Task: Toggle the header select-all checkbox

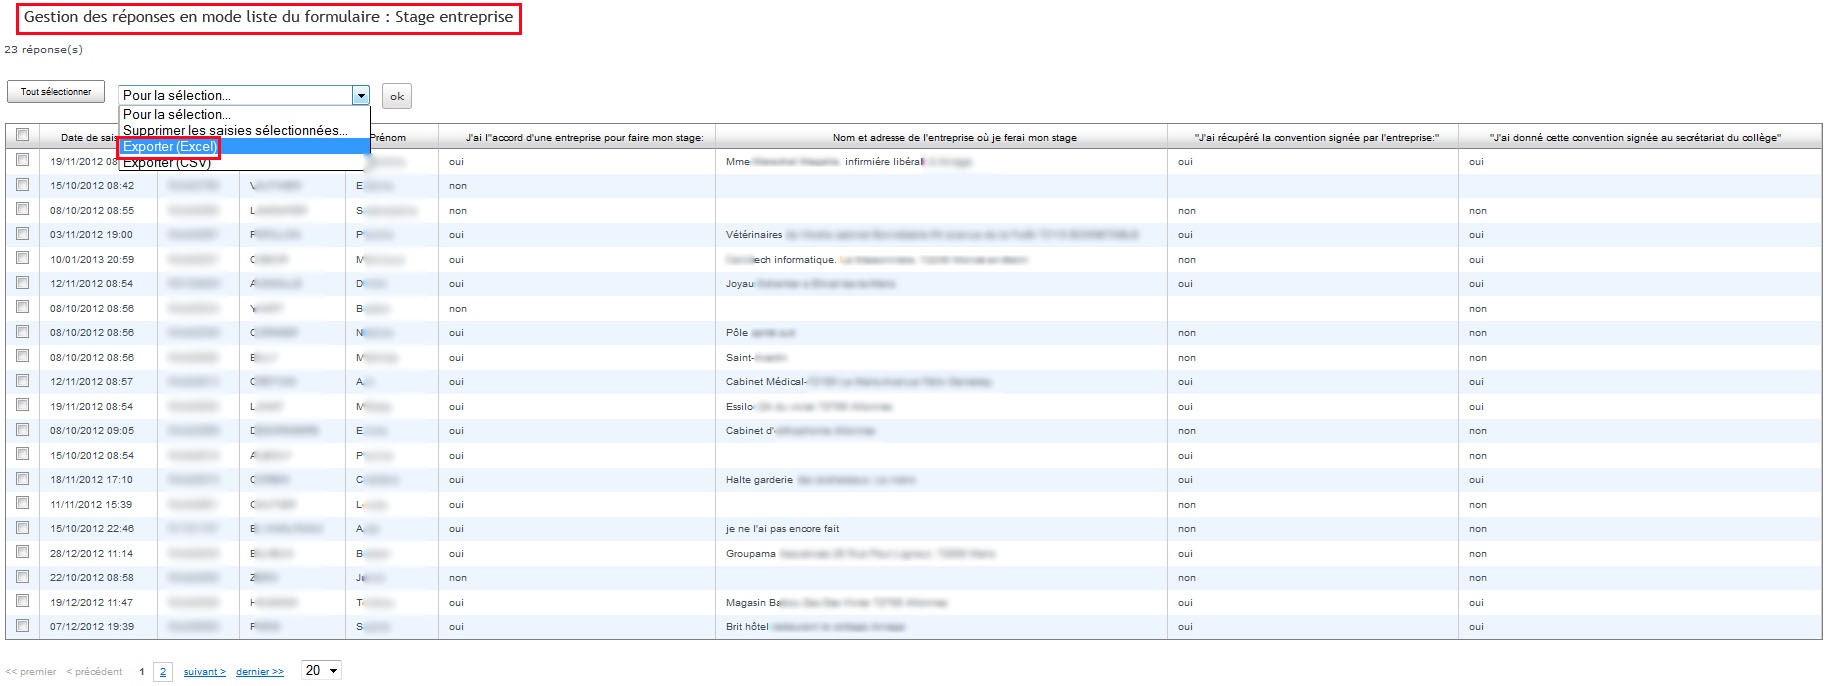Action: 22,135
